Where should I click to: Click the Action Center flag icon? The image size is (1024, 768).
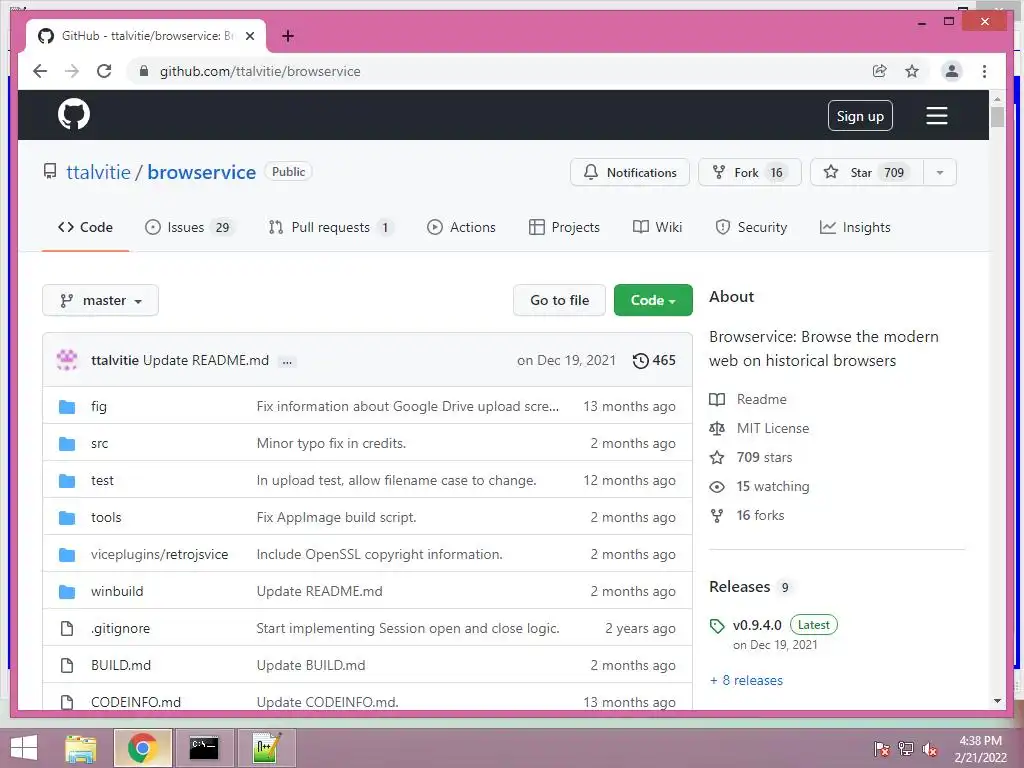click(881, 748)
